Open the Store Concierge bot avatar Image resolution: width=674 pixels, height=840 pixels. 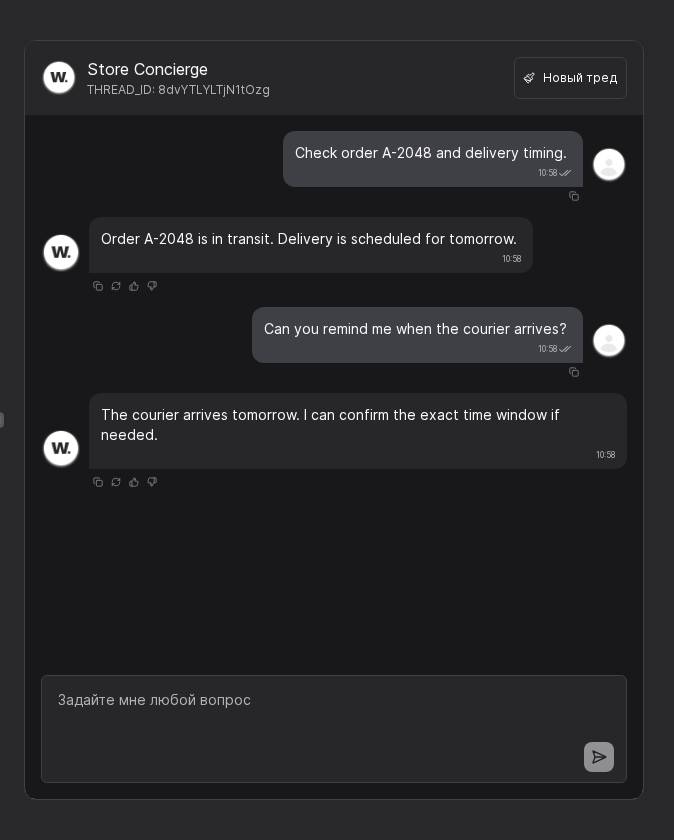(x=59, y=77)
